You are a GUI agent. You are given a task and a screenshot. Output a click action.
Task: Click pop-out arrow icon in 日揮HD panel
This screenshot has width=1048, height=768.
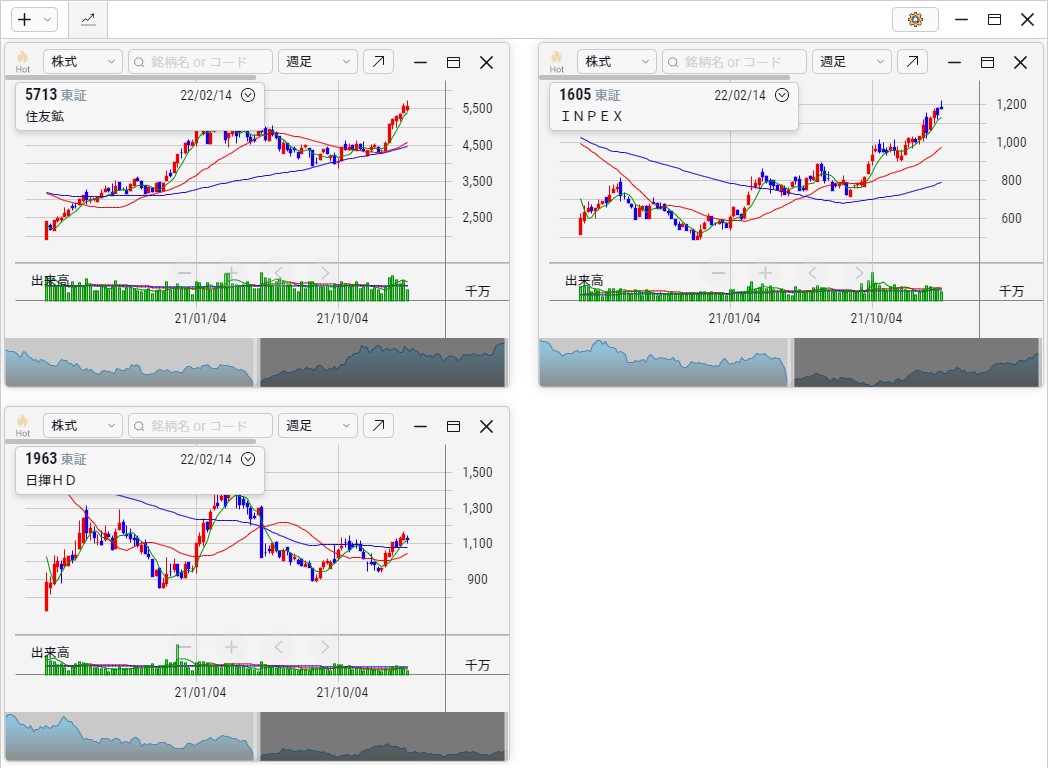[x=378, y=426]
